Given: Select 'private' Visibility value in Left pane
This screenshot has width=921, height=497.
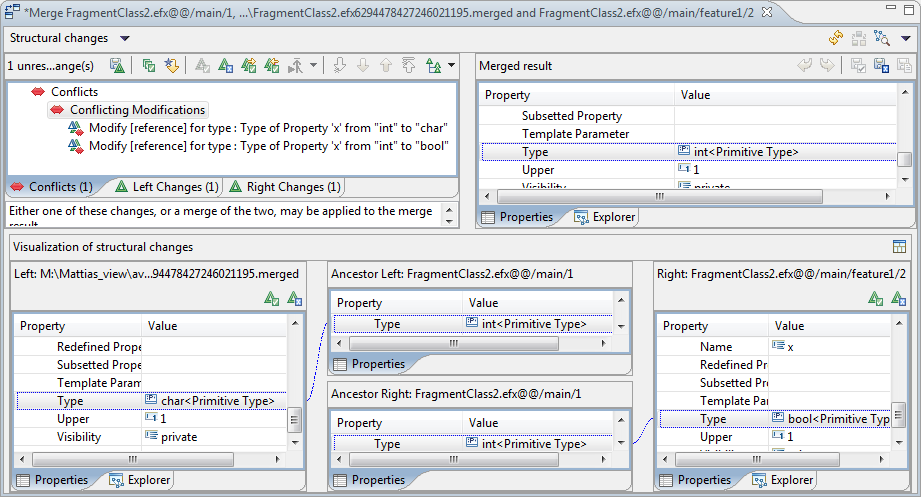Looking at the screenshot, I should coord(179,437).
